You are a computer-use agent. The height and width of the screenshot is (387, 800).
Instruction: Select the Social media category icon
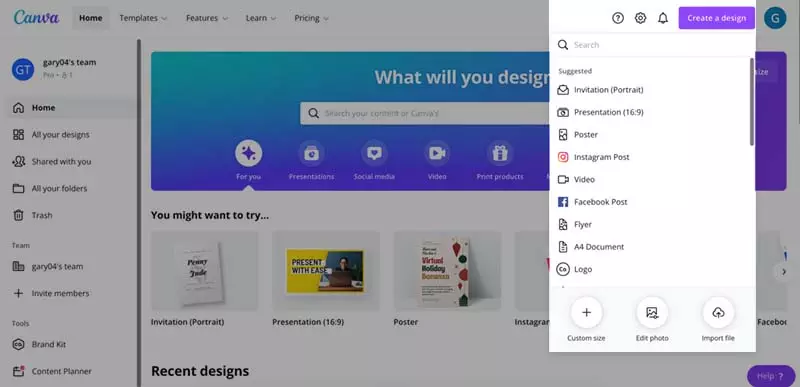pos(374,153)
